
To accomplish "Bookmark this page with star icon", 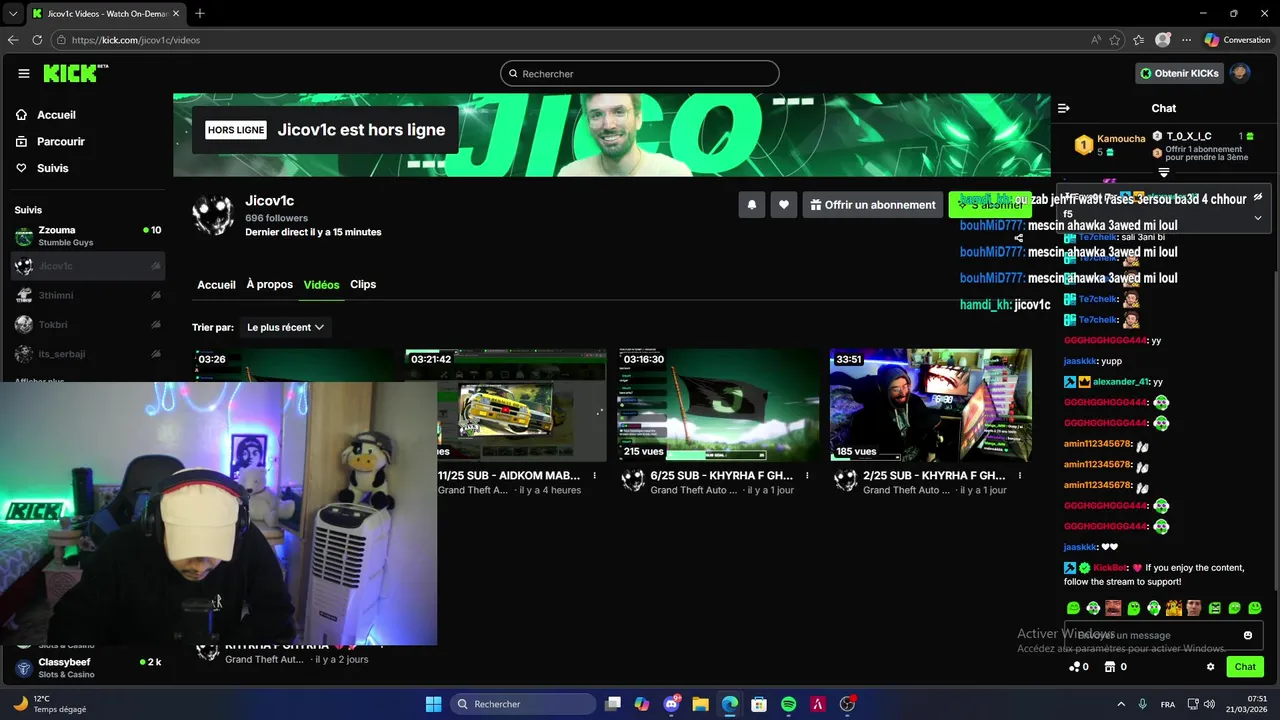I will pos(1116,40).
